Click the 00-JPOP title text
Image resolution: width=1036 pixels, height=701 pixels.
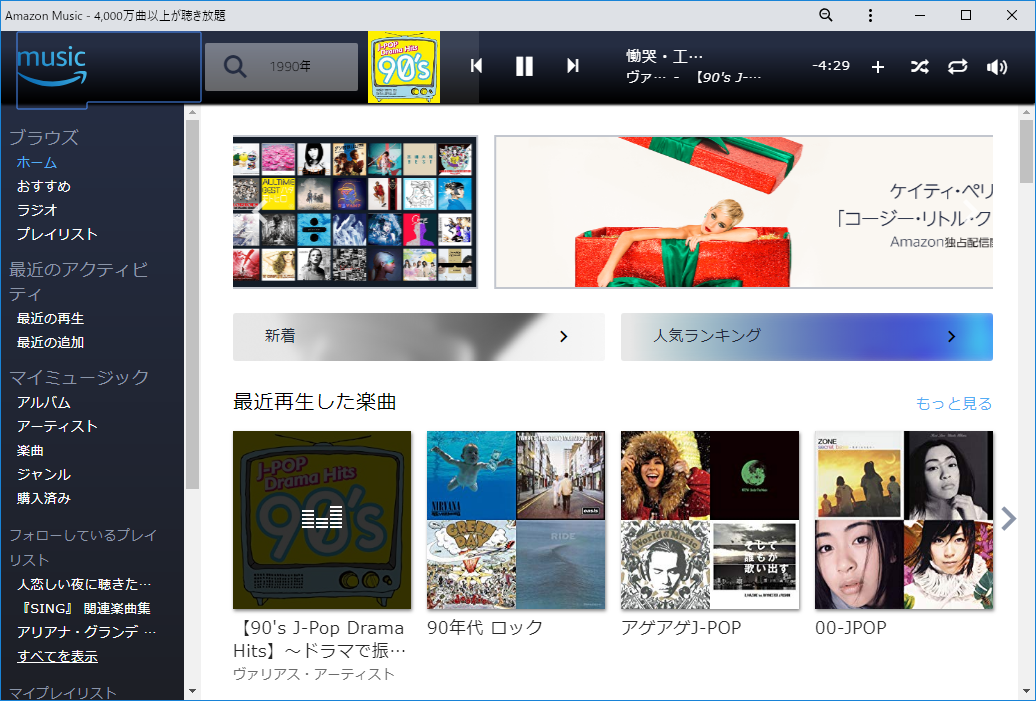[x=851, y=628]
